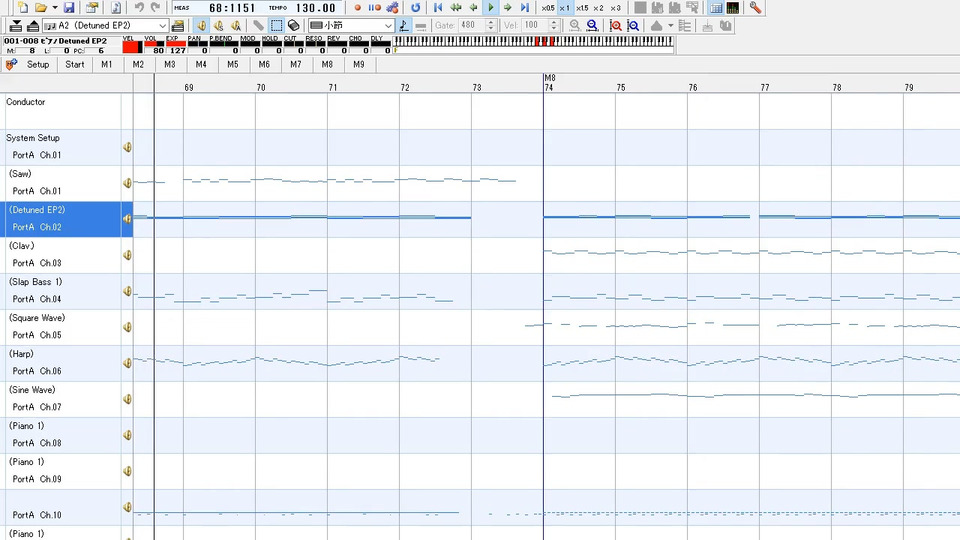Jump to the Start marker

[x=75, y=64]
